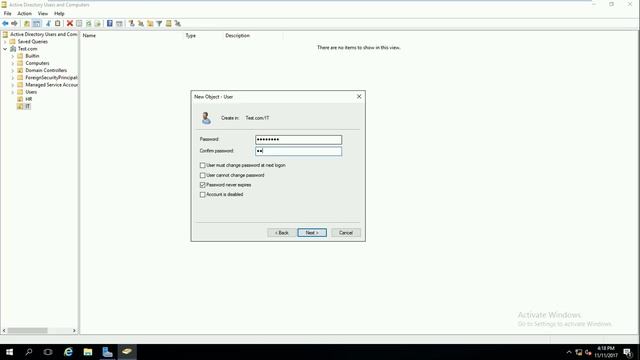
Task: Open the Help menu
Action: click(59, 13)
